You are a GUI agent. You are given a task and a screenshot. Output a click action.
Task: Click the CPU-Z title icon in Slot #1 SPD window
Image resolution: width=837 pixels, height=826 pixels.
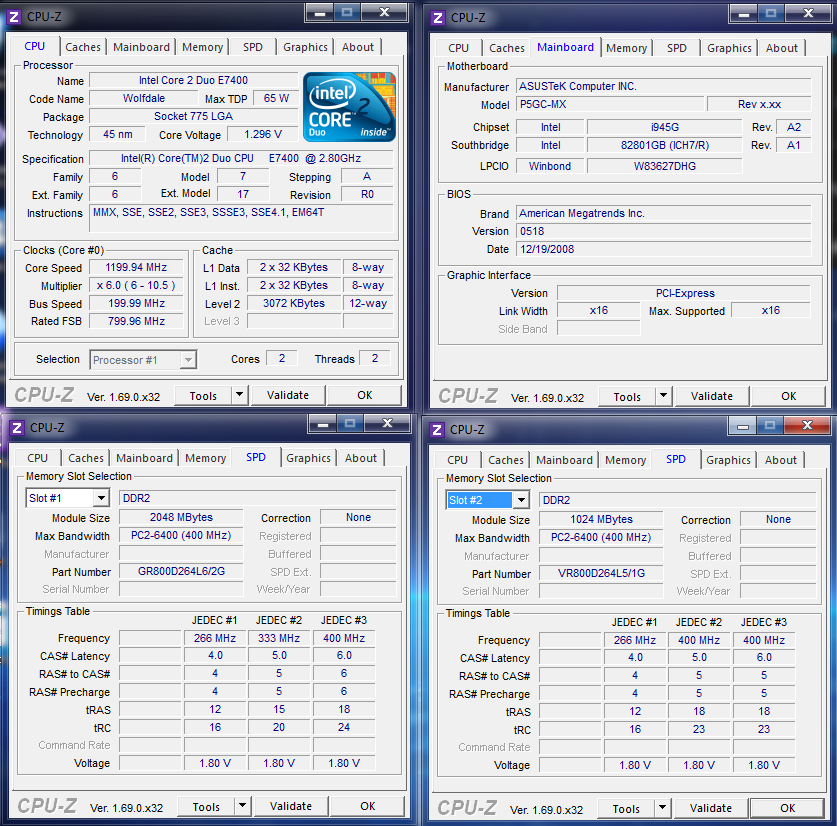(17, 428)
